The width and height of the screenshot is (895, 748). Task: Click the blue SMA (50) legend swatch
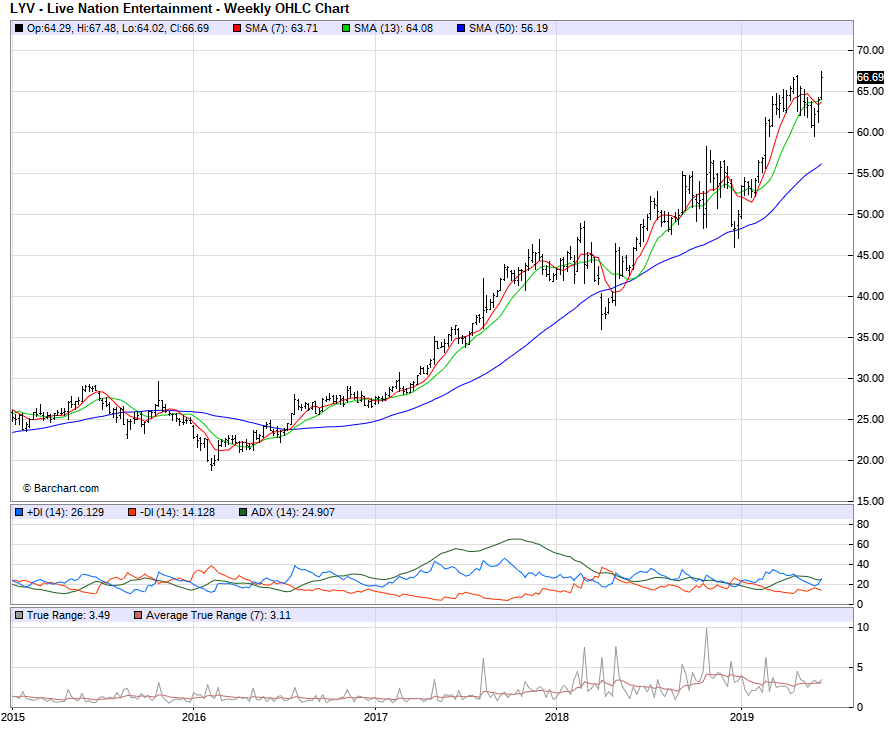point(461,28)
